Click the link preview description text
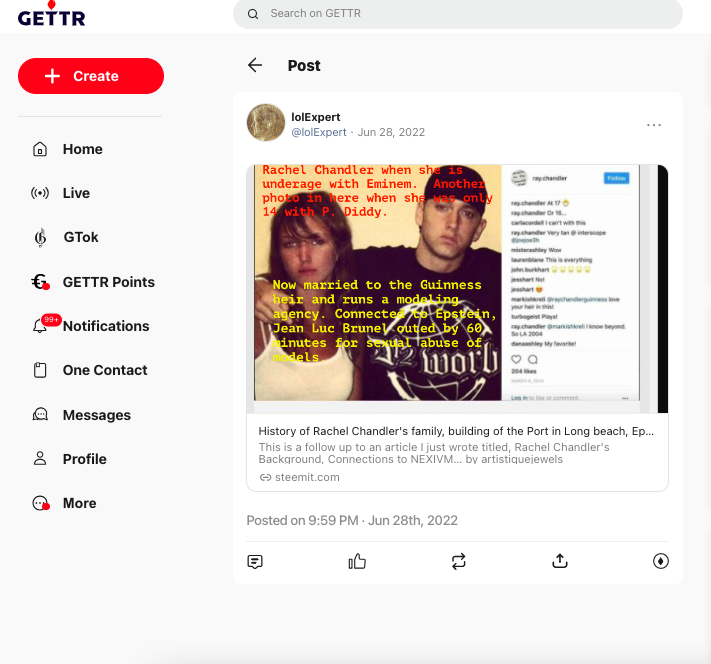The width and height of the screenshot is (711, 664). tap(434, 453)
